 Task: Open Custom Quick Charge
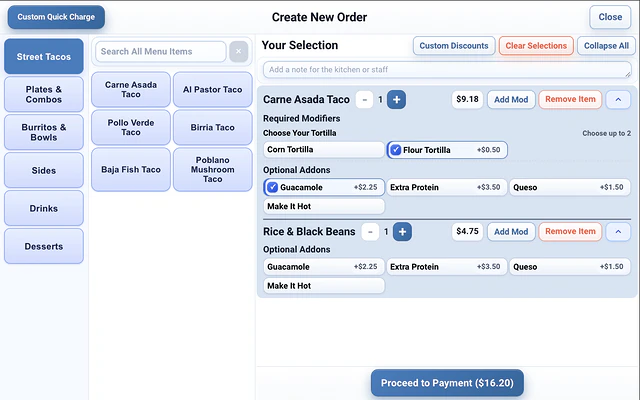pyautogui.click(x=56, y=17)
